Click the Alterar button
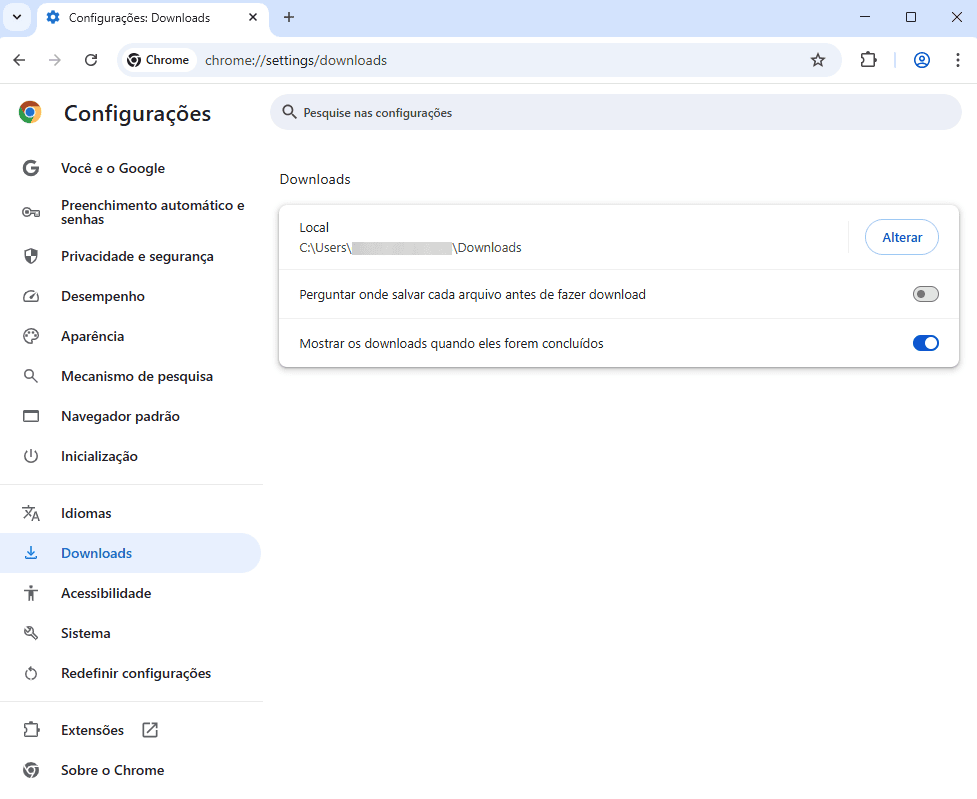The image size is (977, 799). pyautogui.click(x=901, y=237)
